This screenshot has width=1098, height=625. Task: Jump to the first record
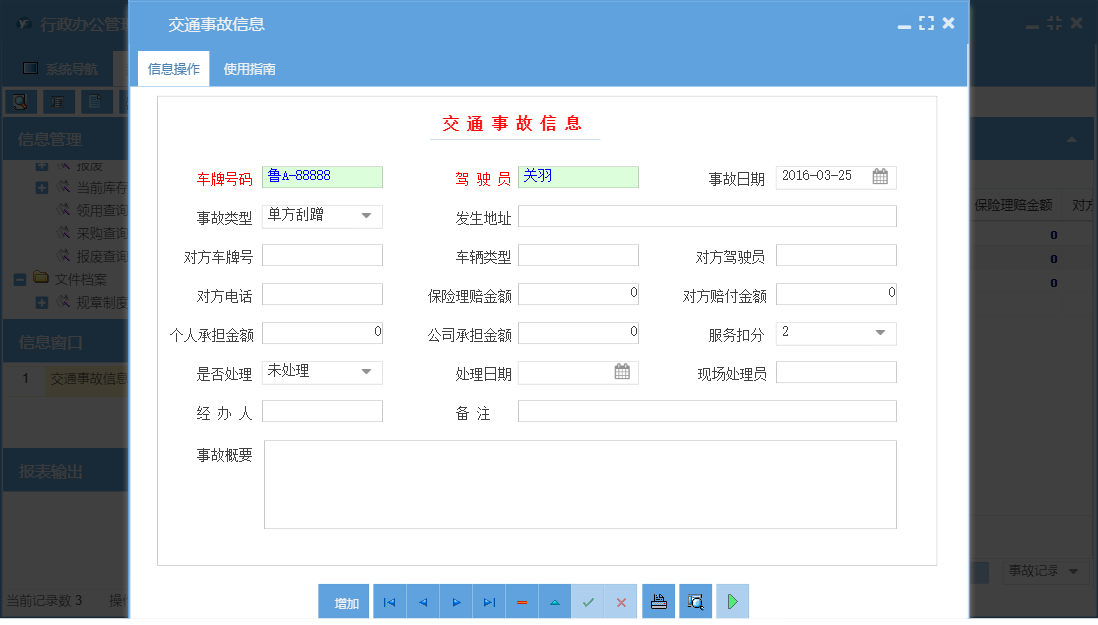pyautogui.click(x=389, y=602)
